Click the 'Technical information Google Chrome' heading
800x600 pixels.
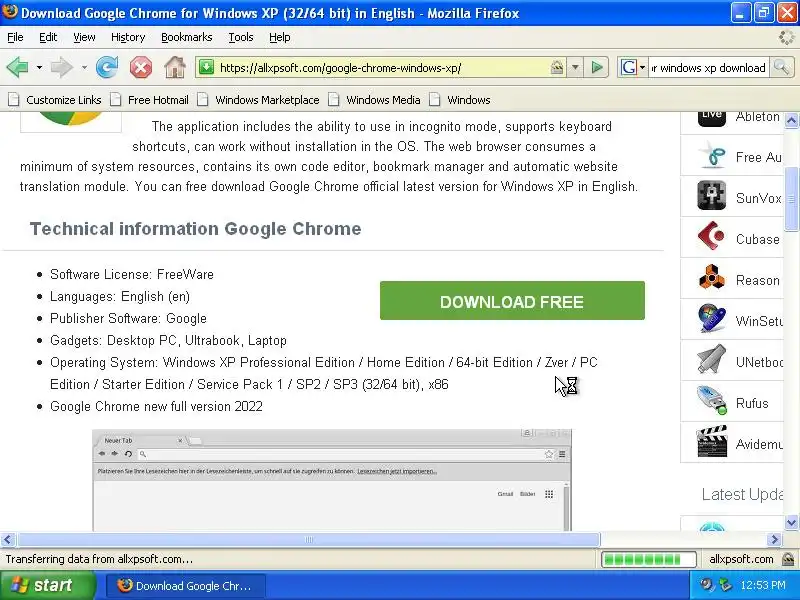(195, 229)
